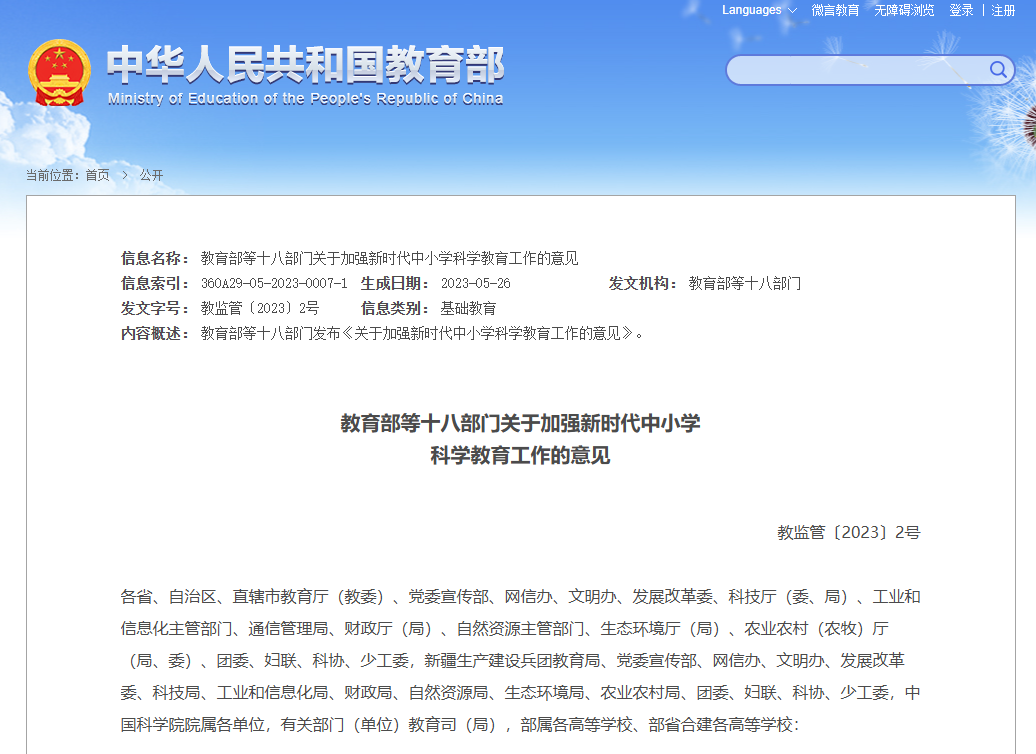
Task: Enable 无障碍浏览 accessible browsing mode
Action: coord(903,10)
